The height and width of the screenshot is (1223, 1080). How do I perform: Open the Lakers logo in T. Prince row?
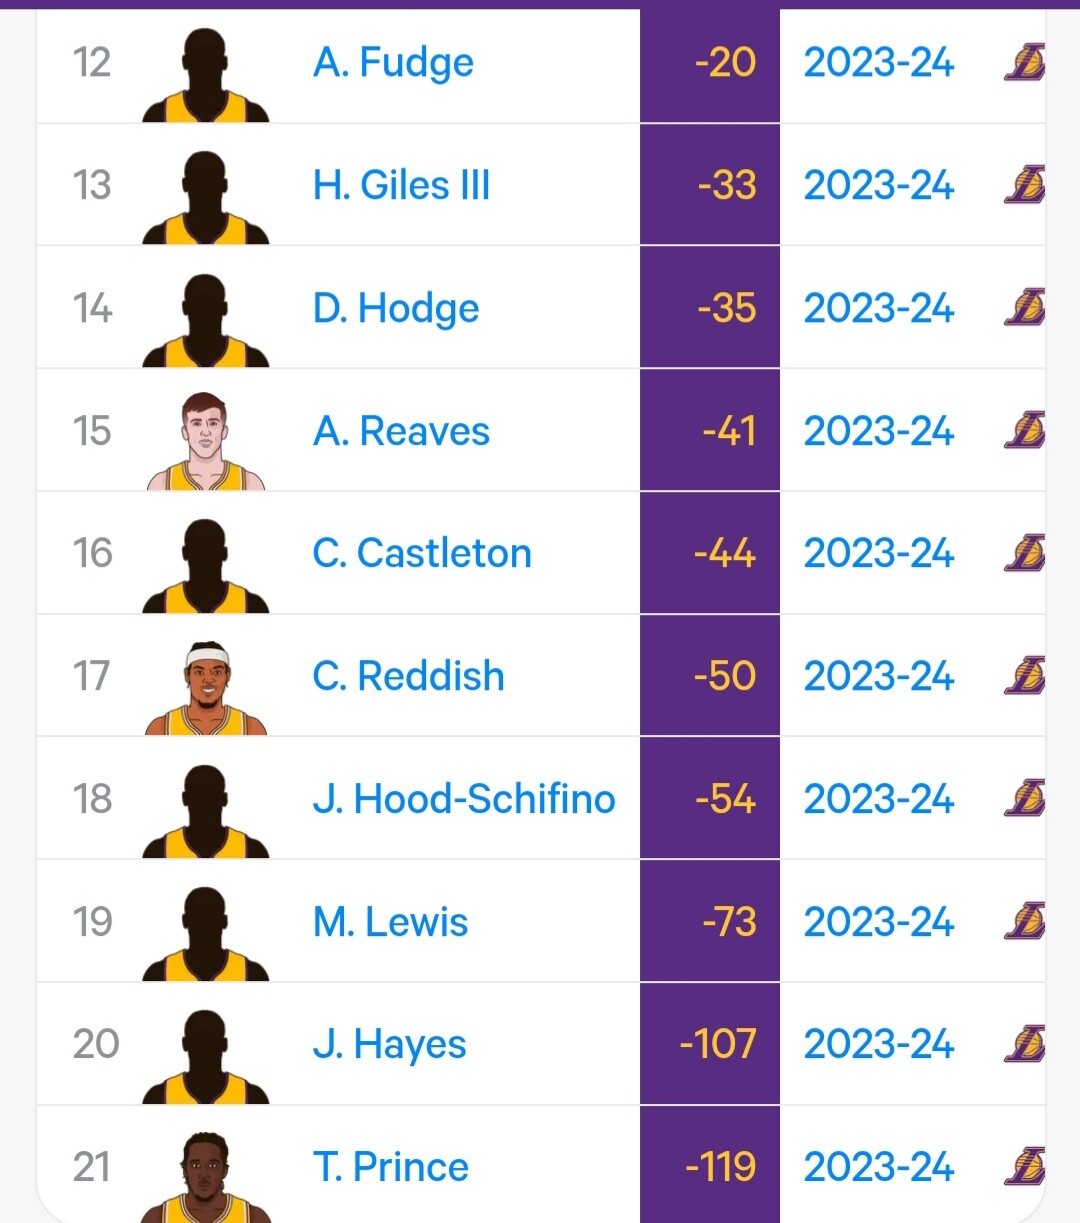[1024, 1167]
